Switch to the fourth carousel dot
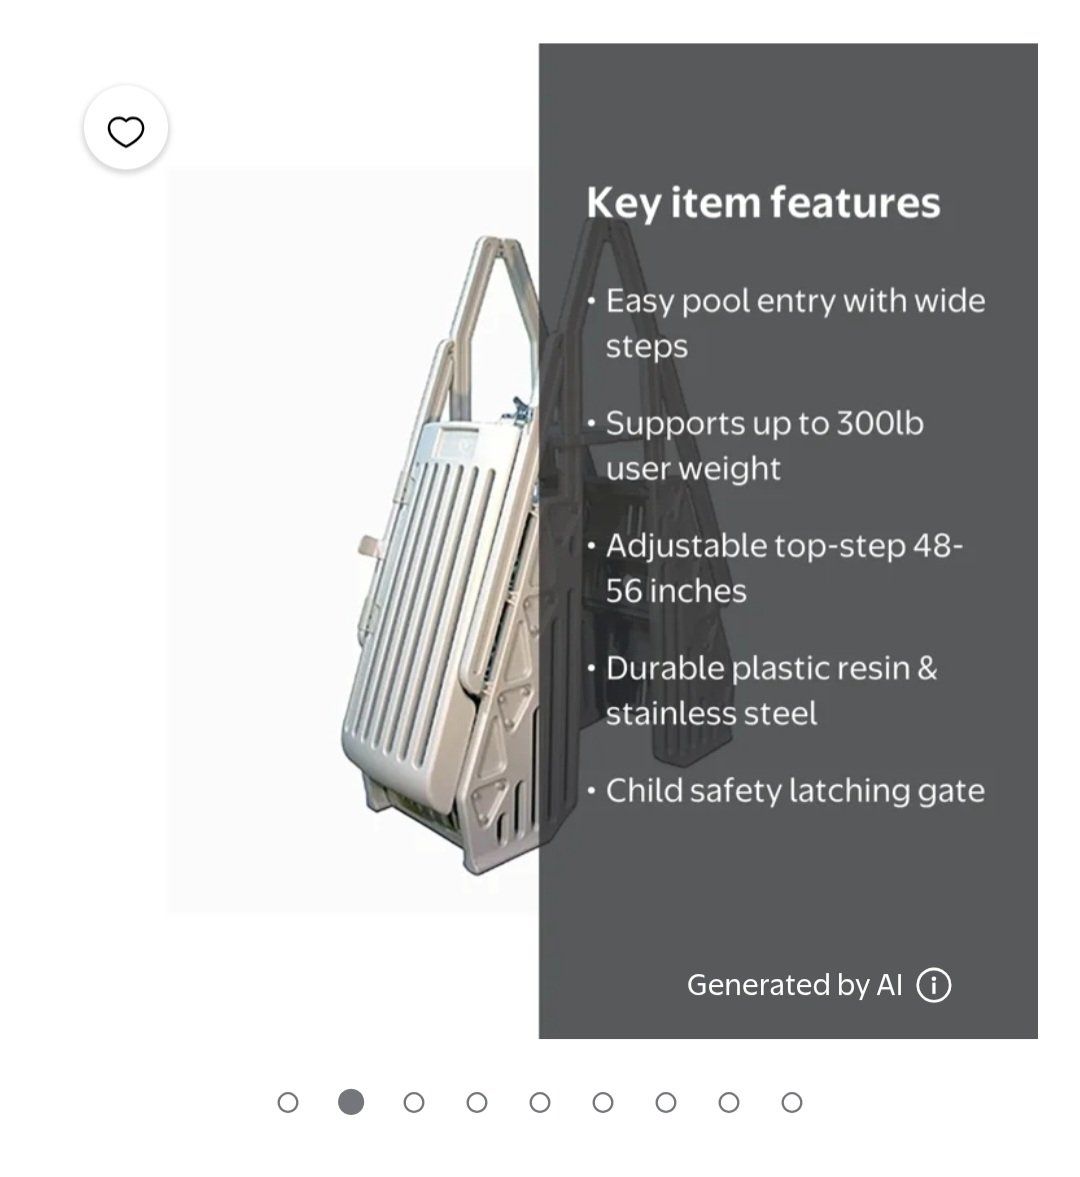Viewport: 1080px width, 1177px height. (477, 1102)
